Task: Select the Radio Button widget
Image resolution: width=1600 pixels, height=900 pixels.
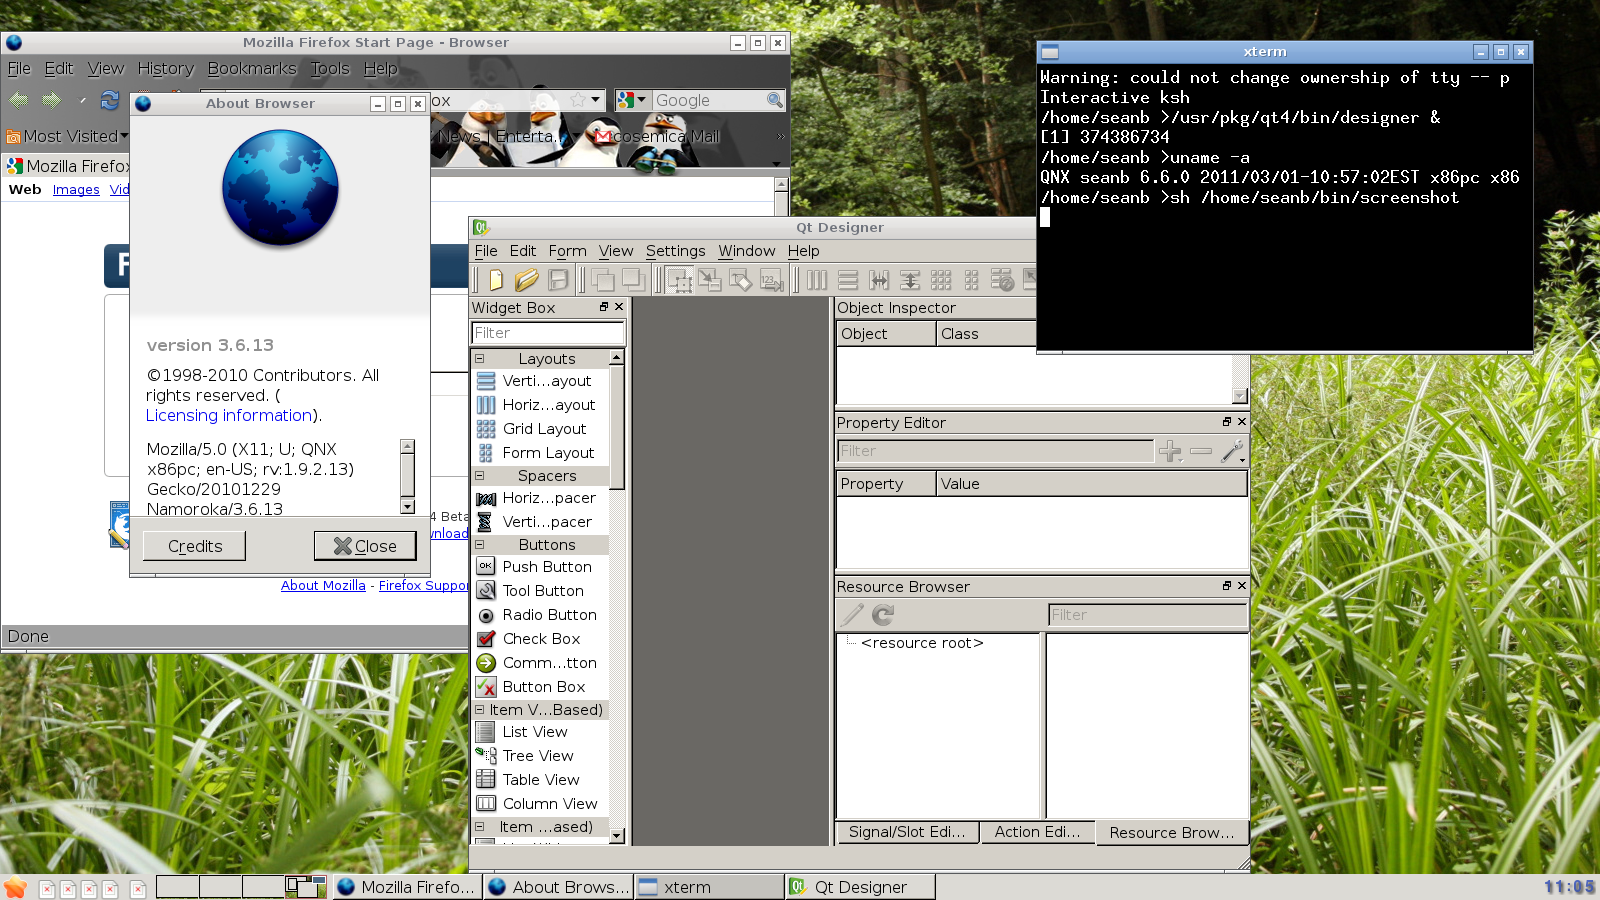Action: coord(549,615)
